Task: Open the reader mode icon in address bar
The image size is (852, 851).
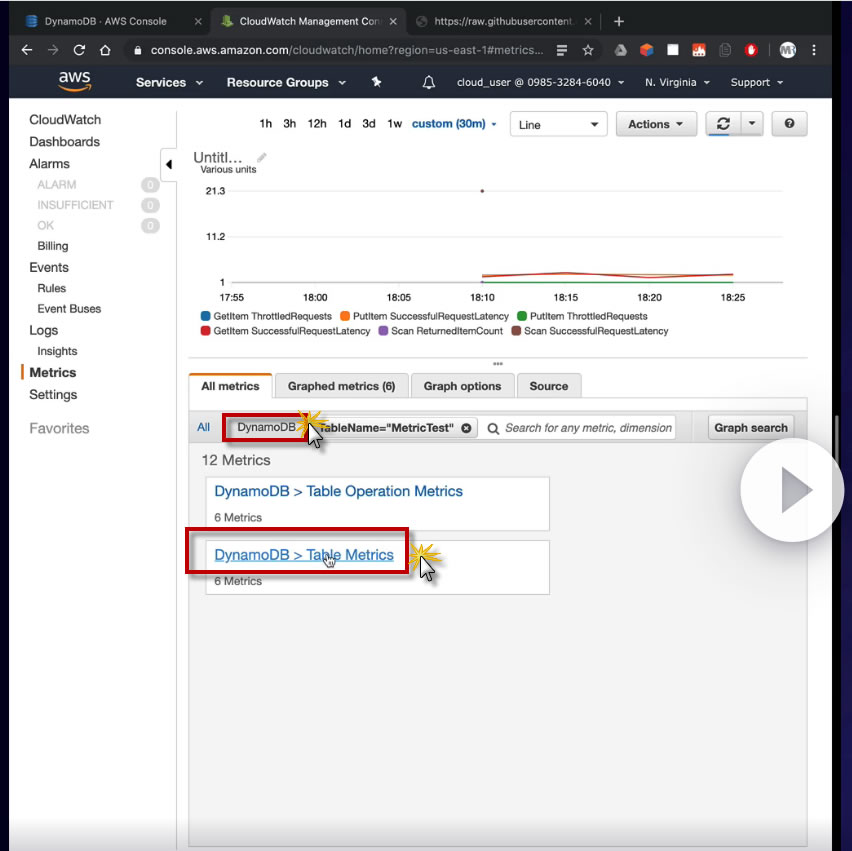Action: (562, 50)
